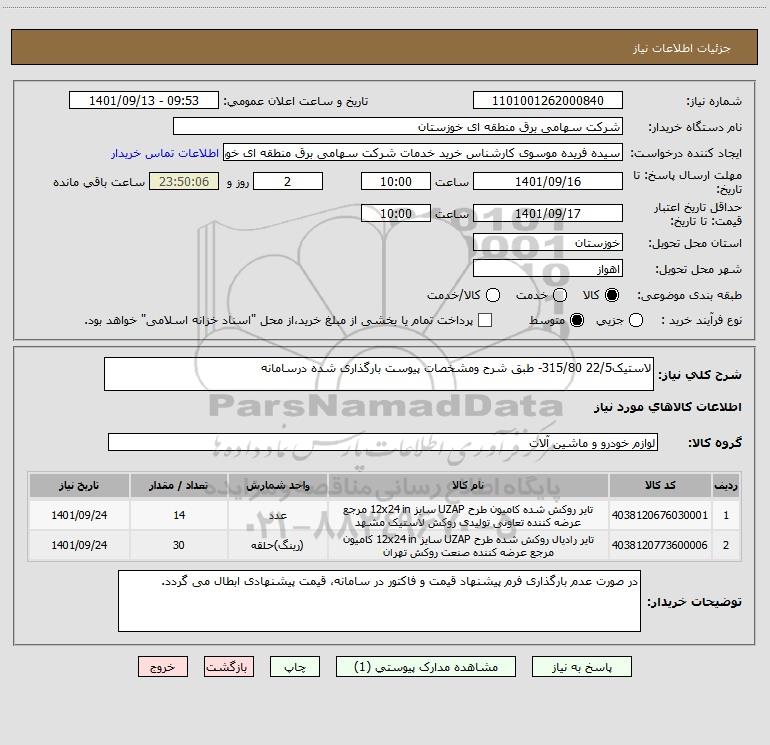Click the چاپ print button
Viewport: 770px width, 745px height.
(295, 667)
